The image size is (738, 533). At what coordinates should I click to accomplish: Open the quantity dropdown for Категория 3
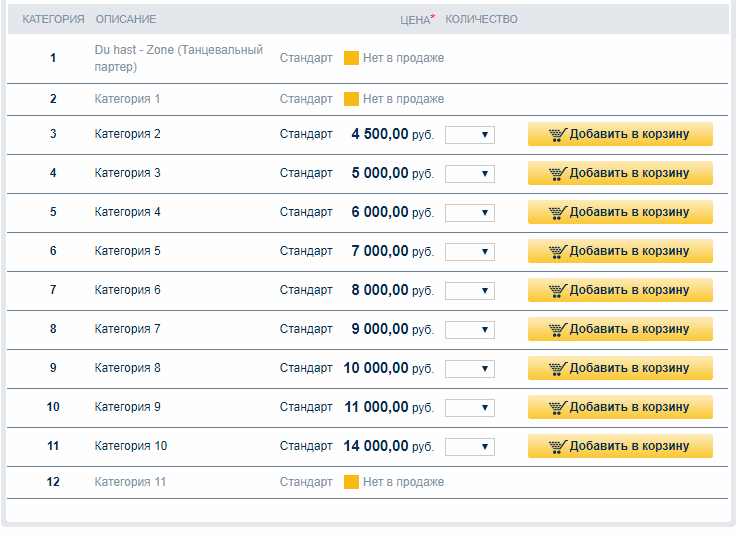click(470, 174)
